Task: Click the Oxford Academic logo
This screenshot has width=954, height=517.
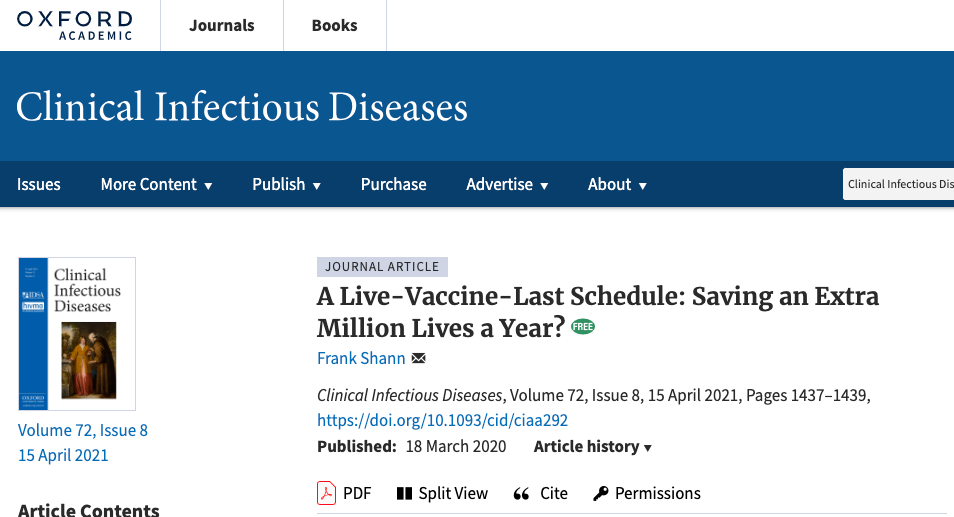Action: 74,25
